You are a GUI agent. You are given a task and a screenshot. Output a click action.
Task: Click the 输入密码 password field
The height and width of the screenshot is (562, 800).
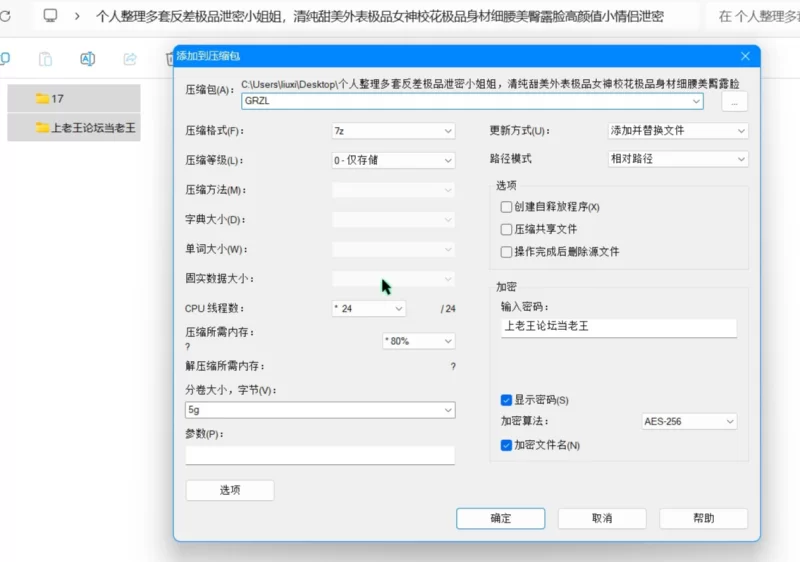point(618,327)
